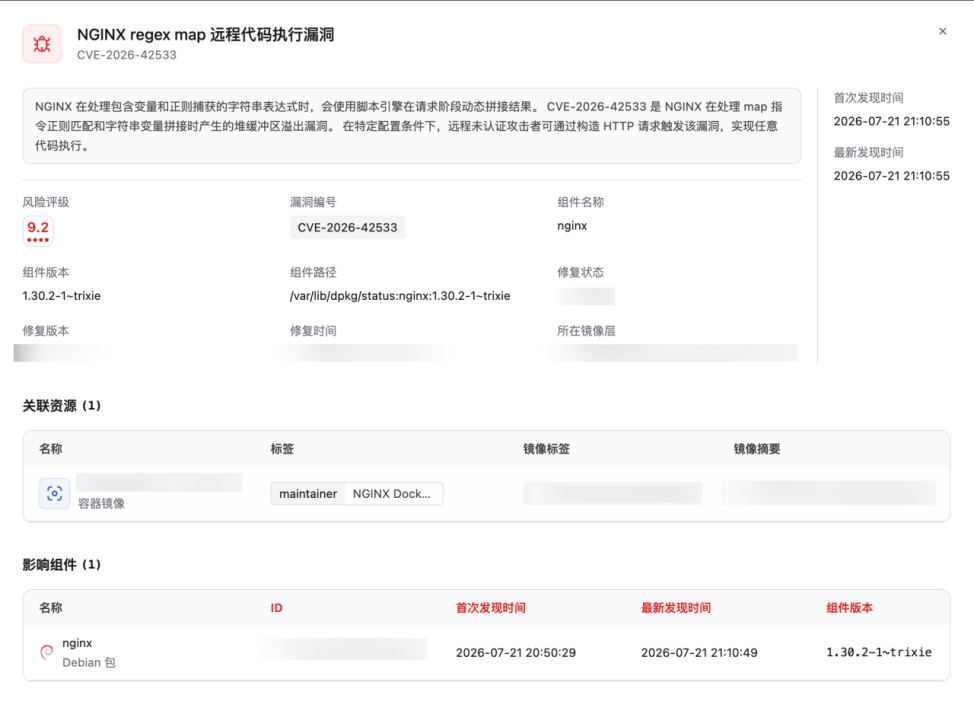Click the 镜像摘要 column header
974x708 pixels.
click(757, 449)
